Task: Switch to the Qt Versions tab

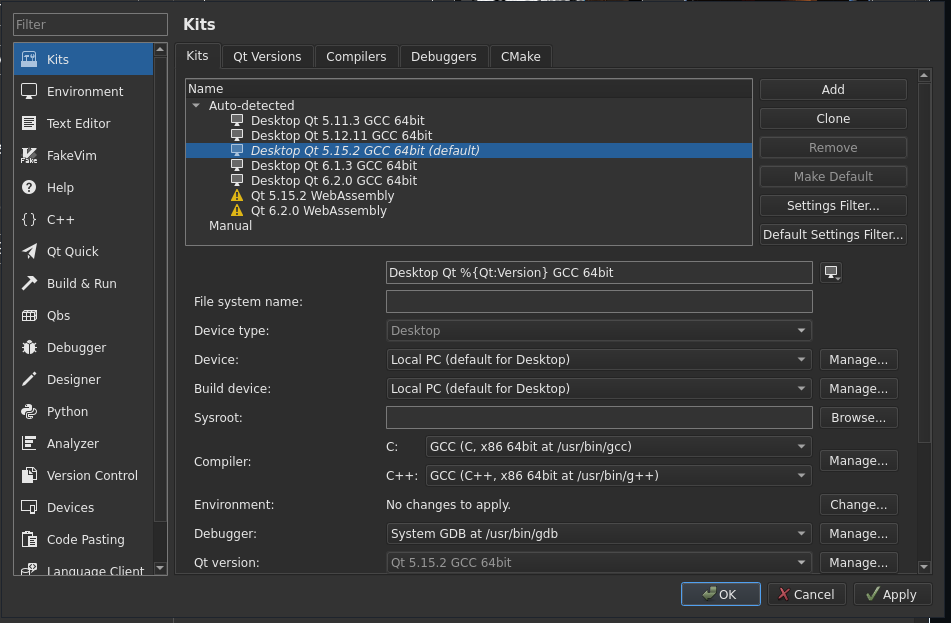Action: click(266, 56)
